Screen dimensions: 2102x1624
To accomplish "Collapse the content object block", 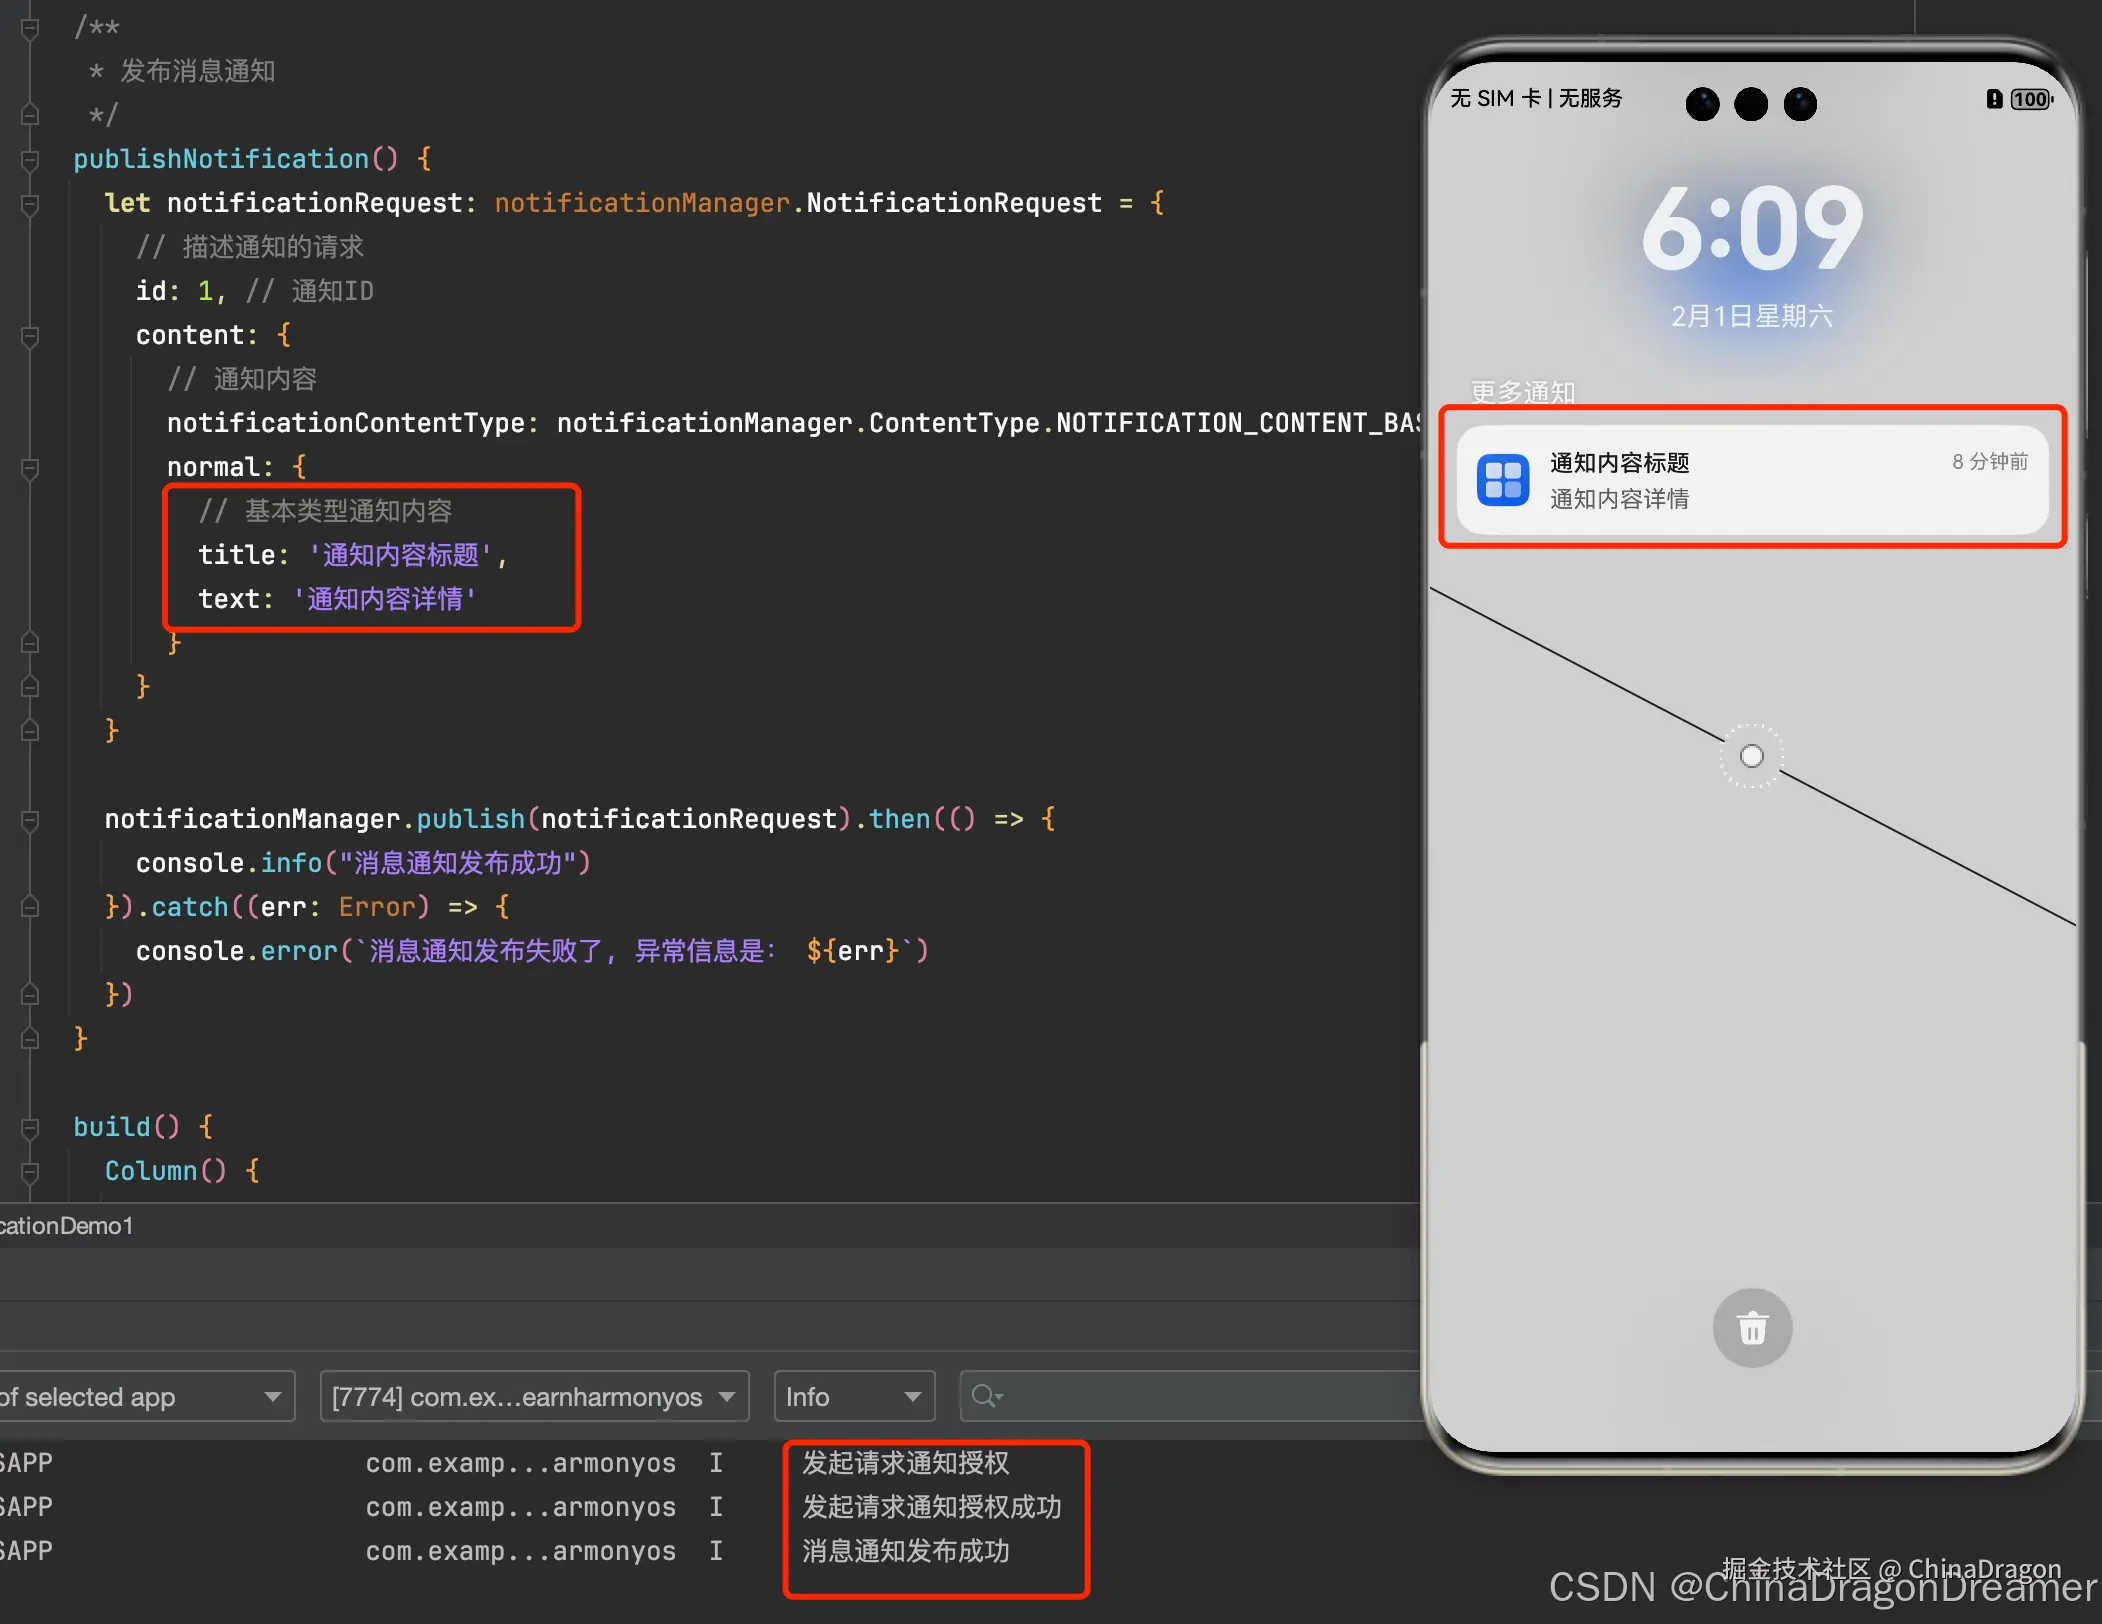I will [x=30, y=335].
